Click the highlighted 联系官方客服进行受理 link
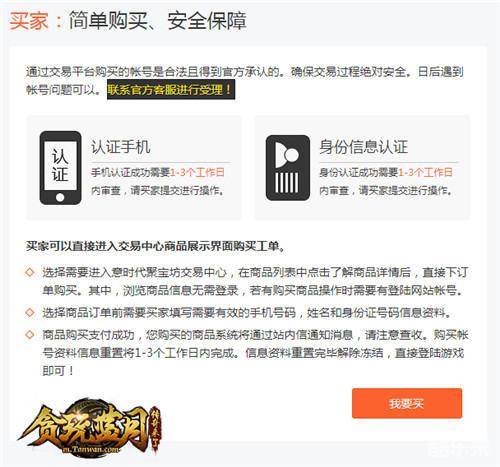The height and width of the screenshot is (467, 500). [171, 89]
